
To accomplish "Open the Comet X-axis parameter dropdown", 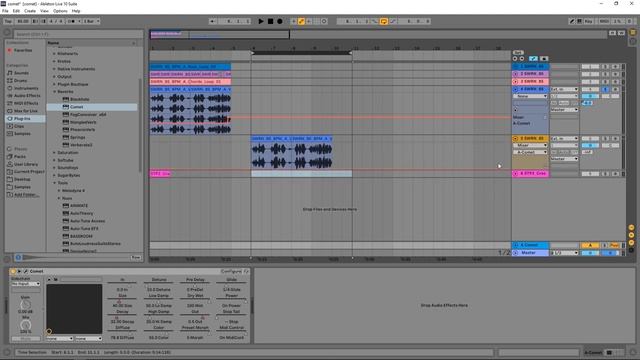I will [60, 338].
